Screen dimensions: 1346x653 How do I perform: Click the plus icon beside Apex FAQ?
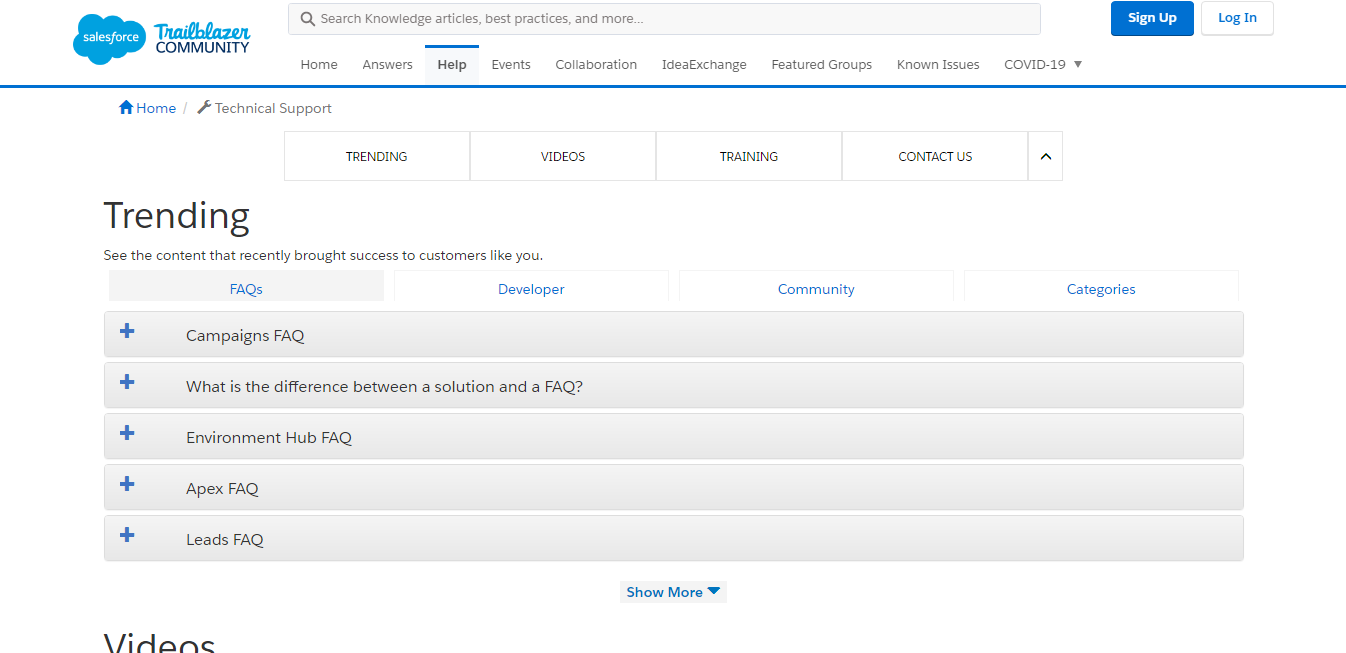[127, 484]
